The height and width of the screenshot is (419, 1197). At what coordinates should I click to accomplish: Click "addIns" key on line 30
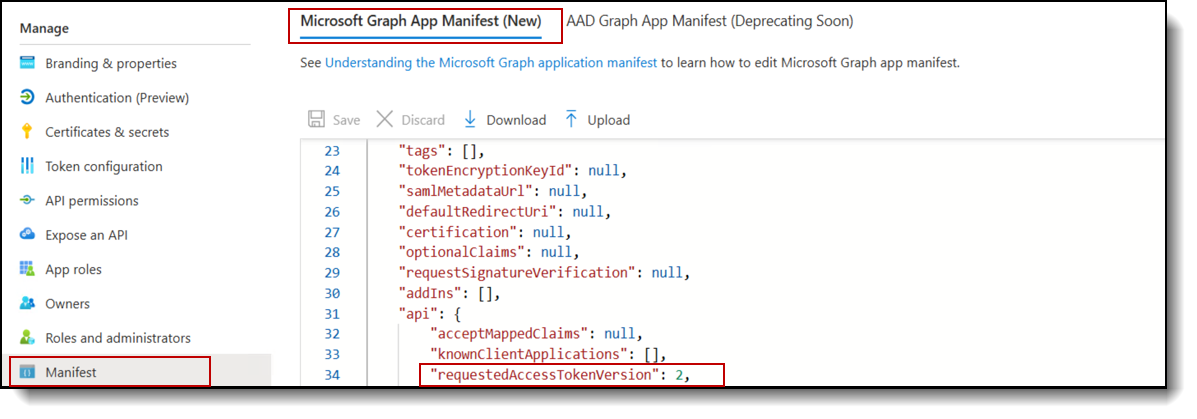pyautogui.click(x=431, y=293)
